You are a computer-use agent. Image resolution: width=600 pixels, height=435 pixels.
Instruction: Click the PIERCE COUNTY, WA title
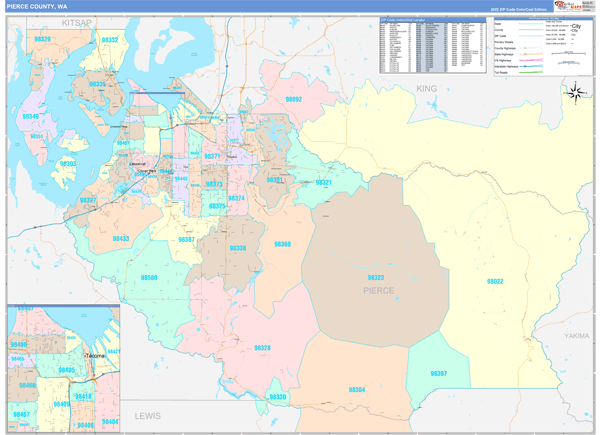tap(38, 6)
